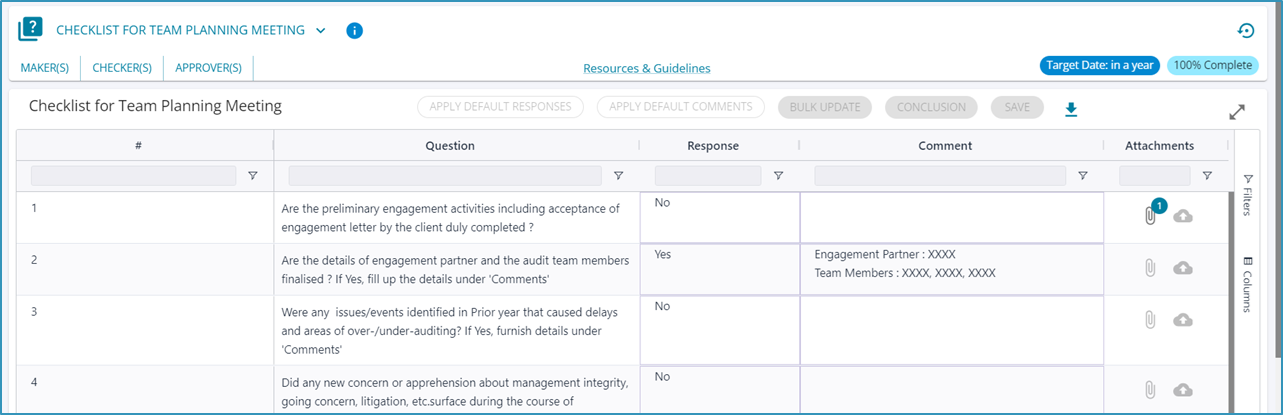The width and height of the screenshot is (1283, 415).
Task: Open the Filters side panel
Action: [1247, 194]
